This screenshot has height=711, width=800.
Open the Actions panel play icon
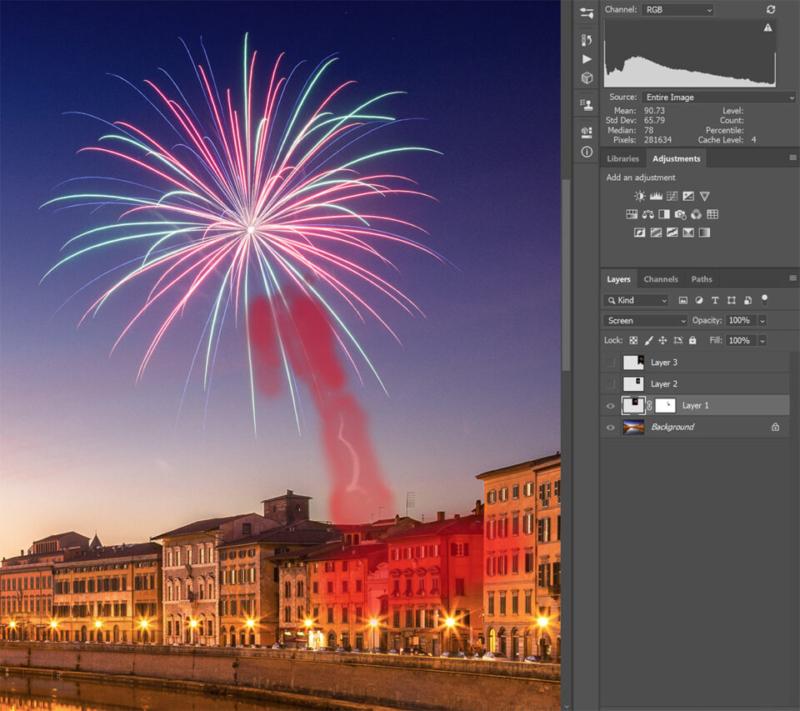click(586, 59)
